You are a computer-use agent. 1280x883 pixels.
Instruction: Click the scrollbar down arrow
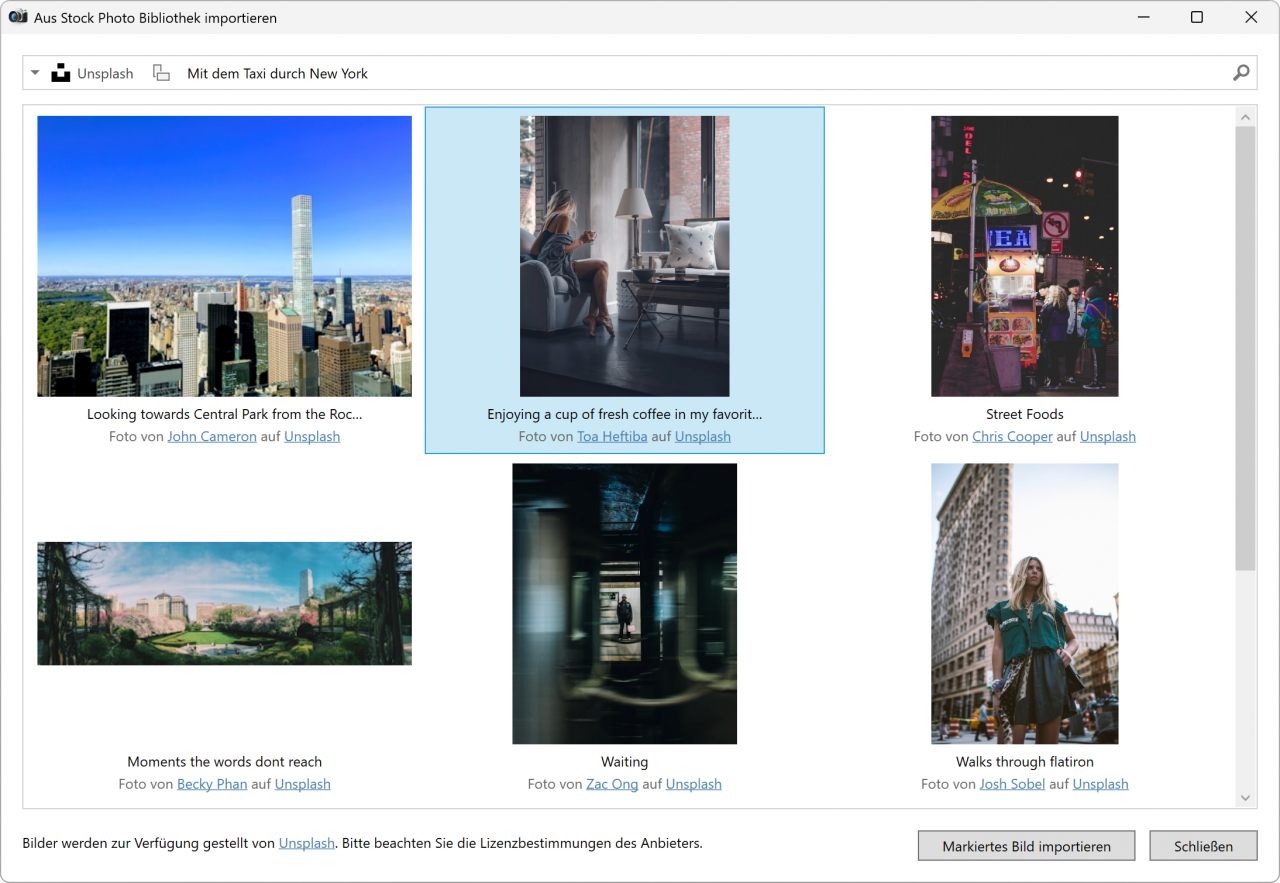[x=1245, y=797]
